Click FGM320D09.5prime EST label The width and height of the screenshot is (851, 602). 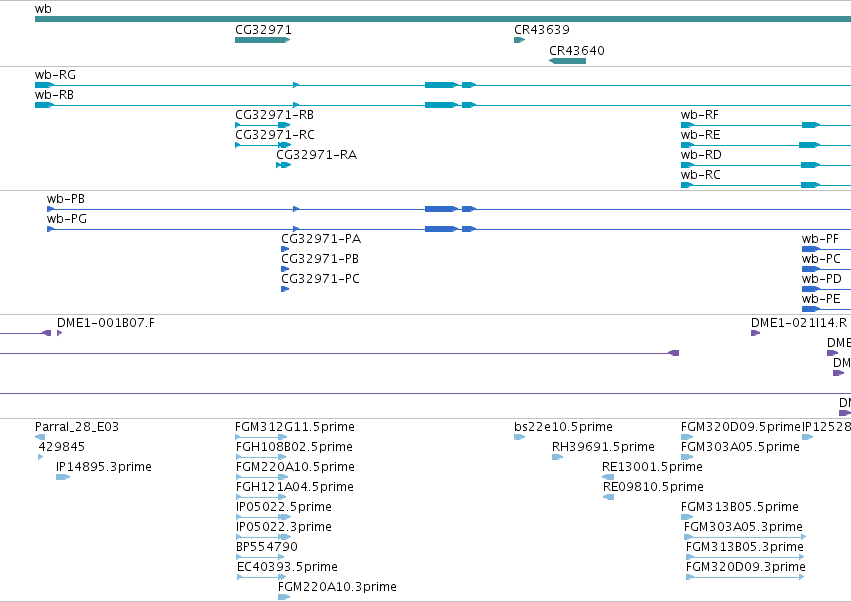[x=741, y=427]
